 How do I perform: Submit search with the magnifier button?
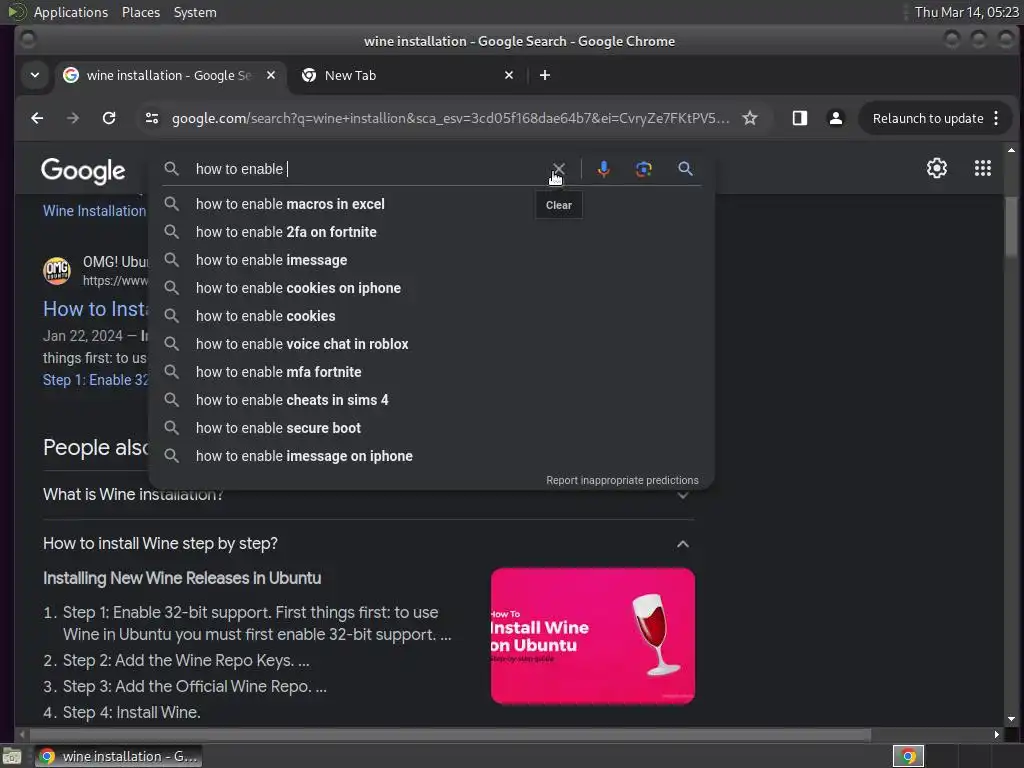[x=685, y=169]
